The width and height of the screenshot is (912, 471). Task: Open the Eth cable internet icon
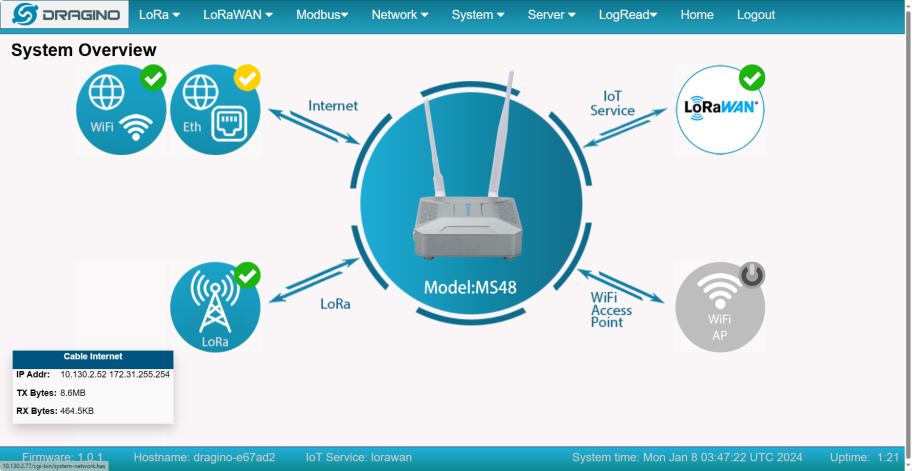pos(215,110)
